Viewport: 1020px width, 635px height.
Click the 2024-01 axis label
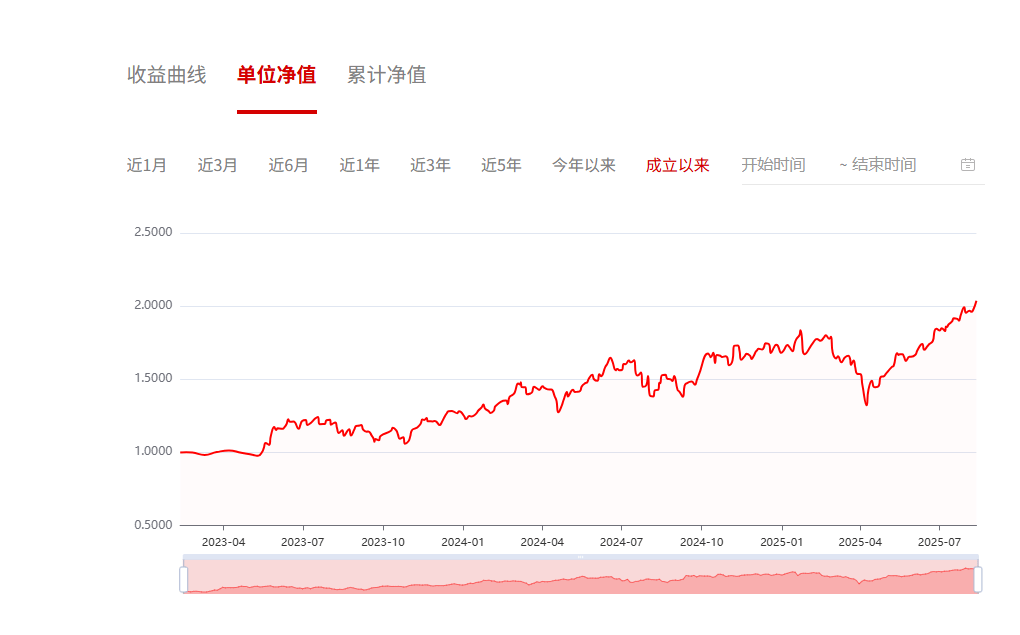tap(464, 540)
